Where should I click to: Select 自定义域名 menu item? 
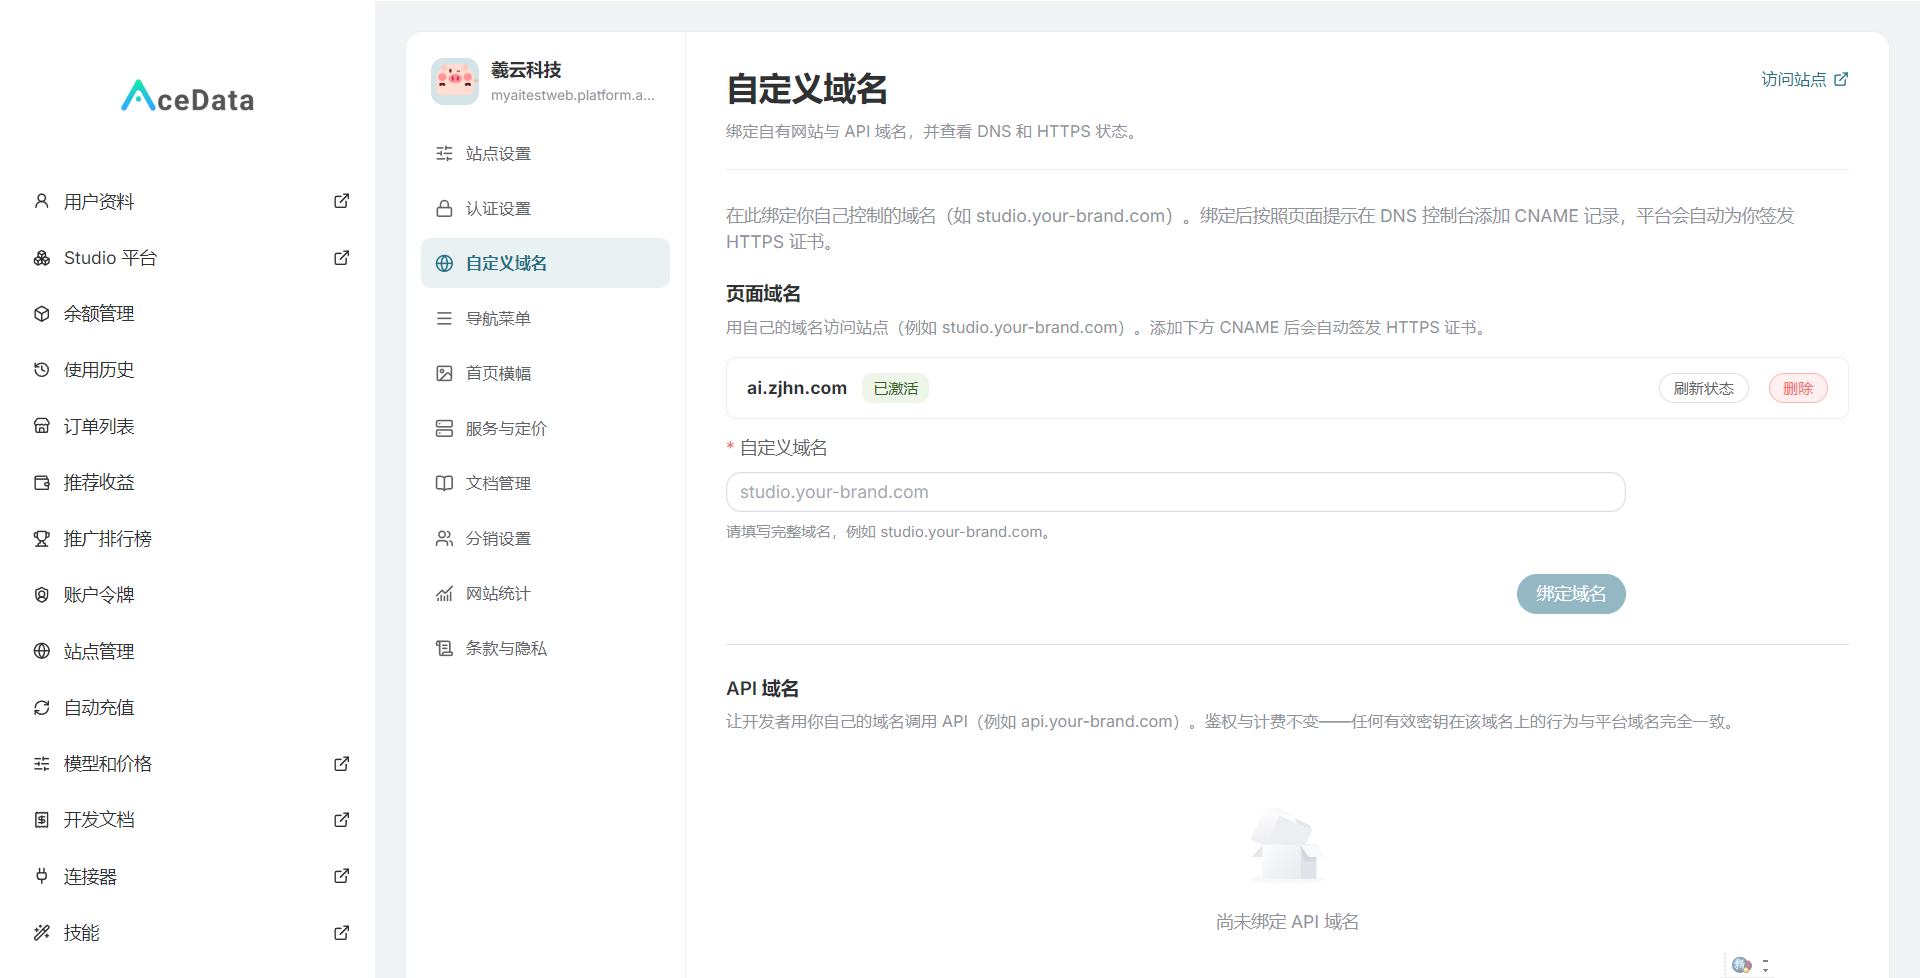(545, 263)
